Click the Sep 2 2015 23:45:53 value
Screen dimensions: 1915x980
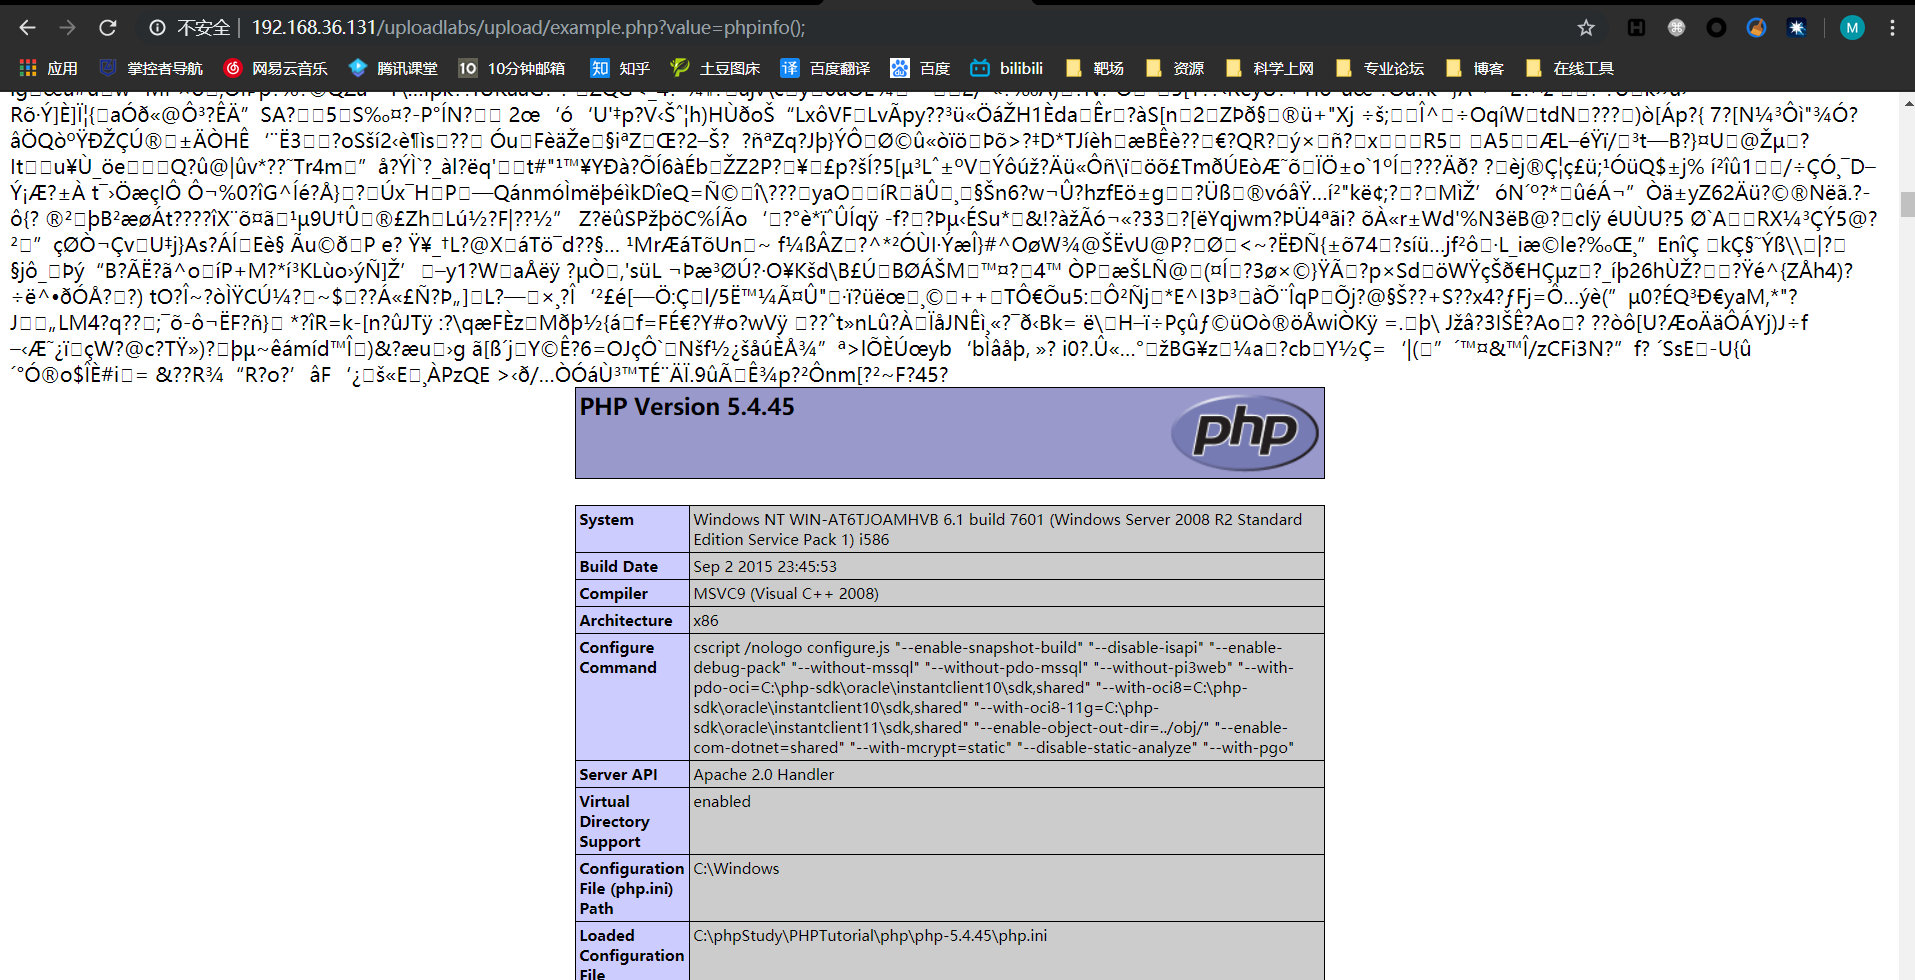[765, 566]
